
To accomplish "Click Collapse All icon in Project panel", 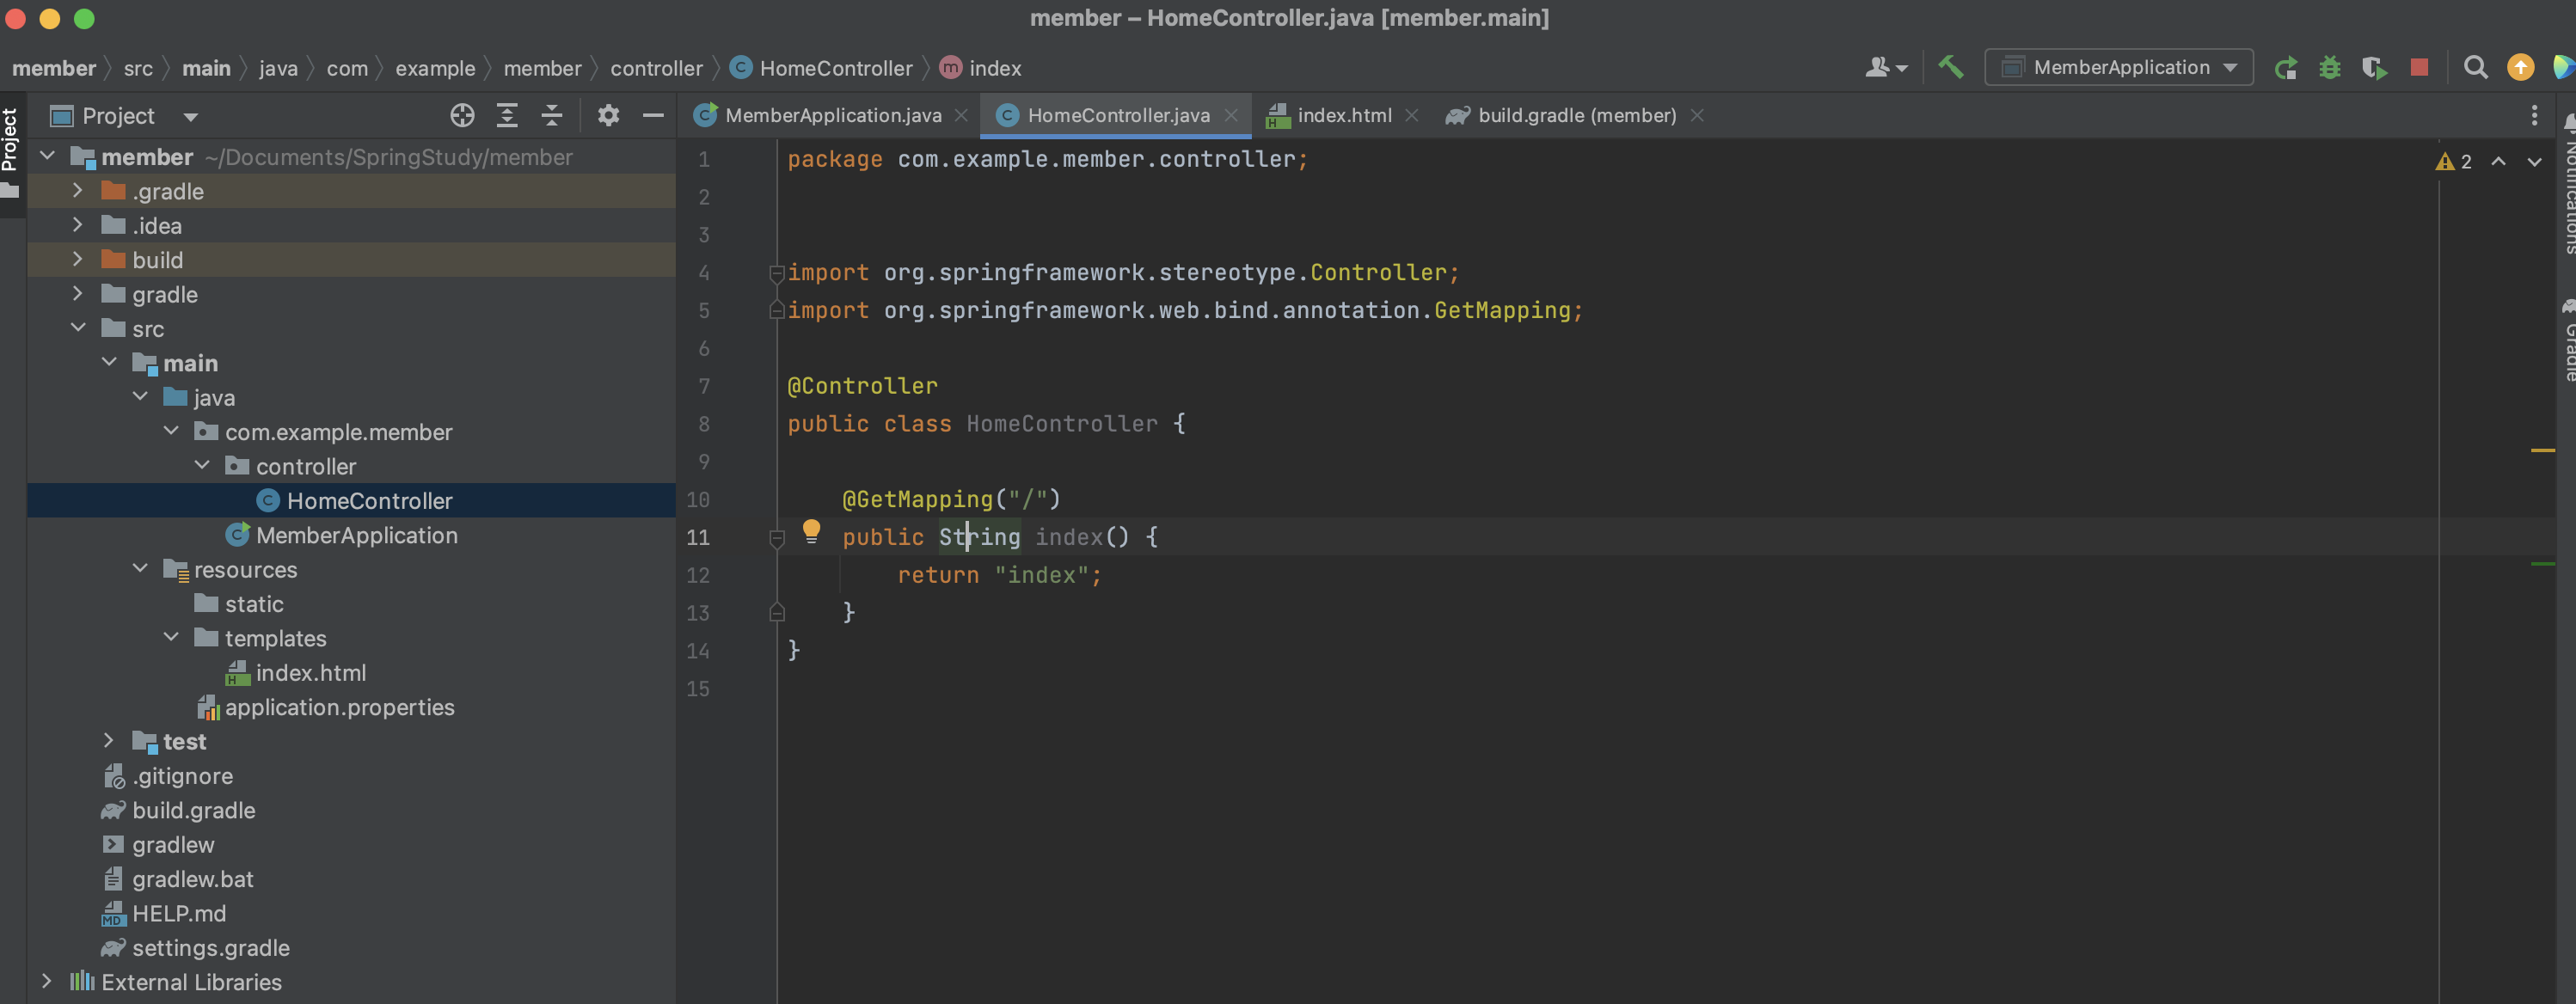I will coord(552,116).
